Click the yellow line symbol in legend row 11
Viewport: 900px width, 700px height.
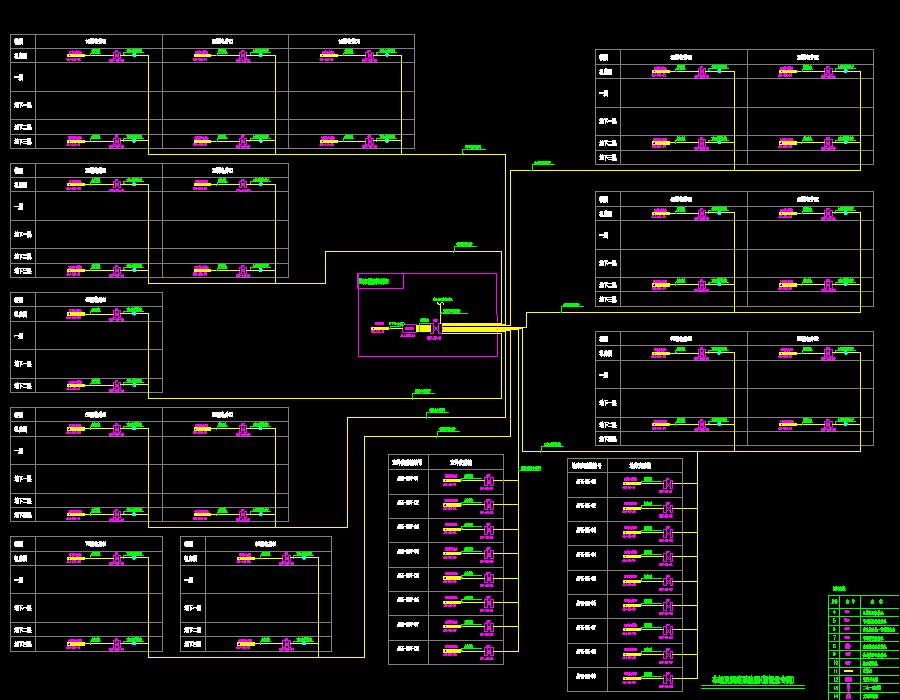(x=848, y=671)
